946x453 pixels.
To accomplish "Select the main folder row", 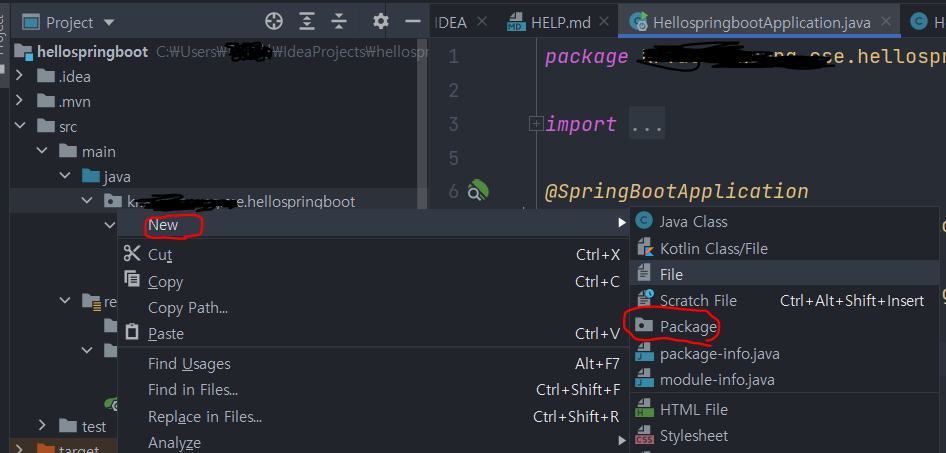I will [x=219, y=152].
